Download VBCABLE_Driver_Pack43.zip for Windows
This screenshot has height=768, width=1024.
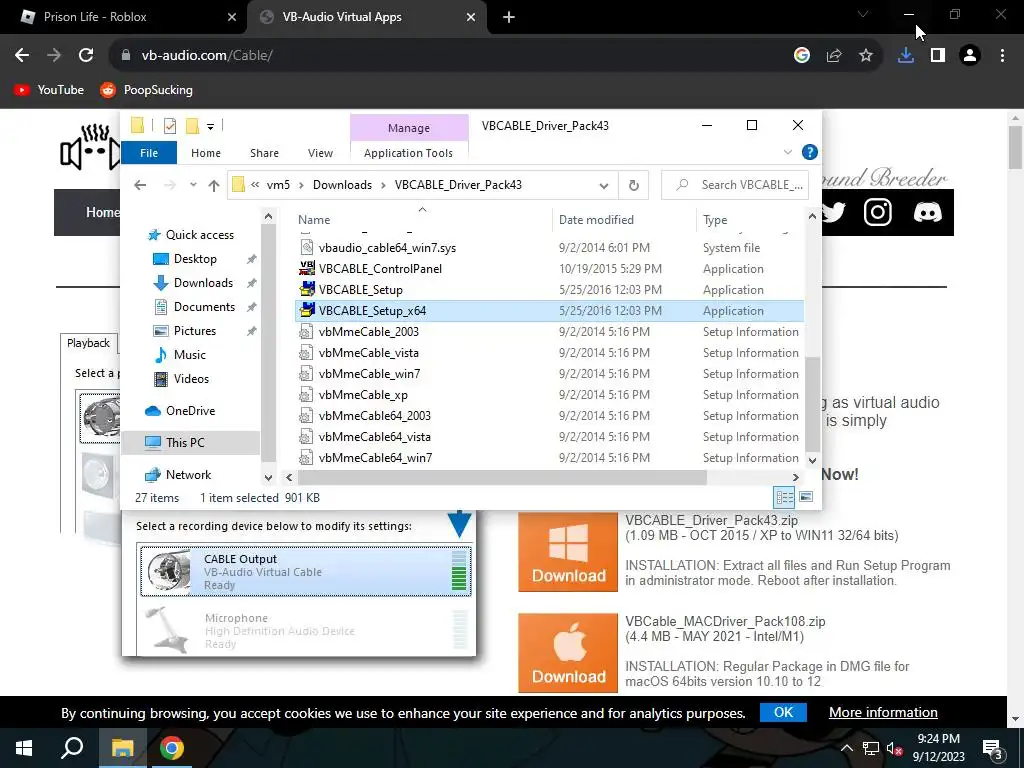pyautogui.click(x=568, y=552)
